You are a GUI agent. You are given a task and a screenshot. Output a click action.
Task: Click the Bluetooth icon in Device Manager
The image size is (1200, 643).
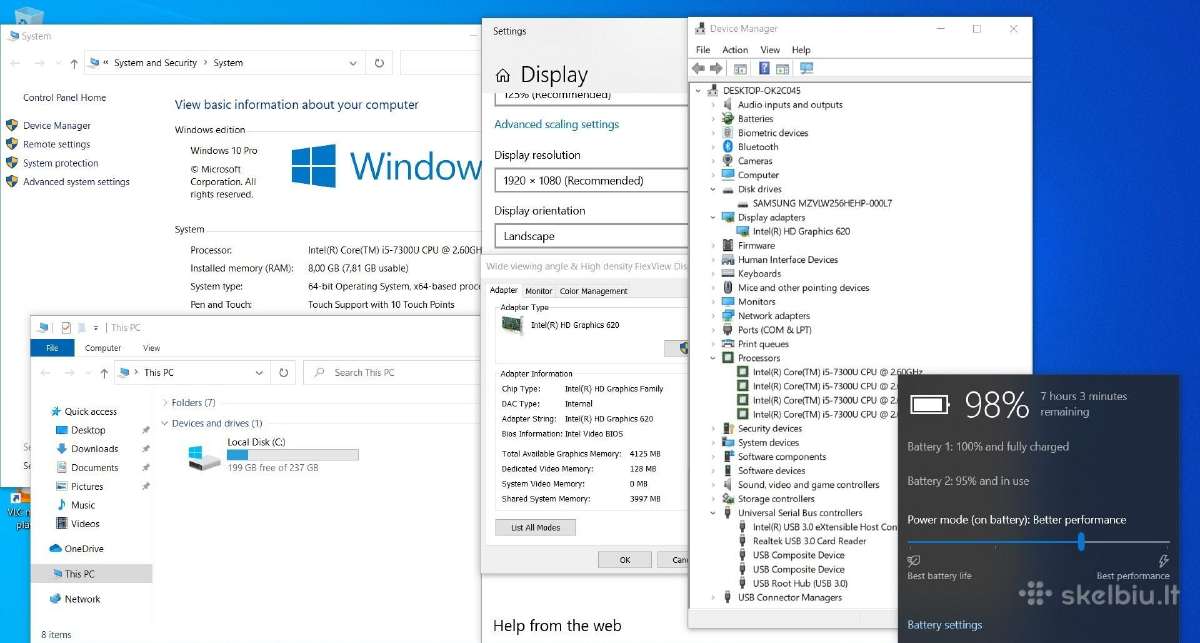coord(728,147)
